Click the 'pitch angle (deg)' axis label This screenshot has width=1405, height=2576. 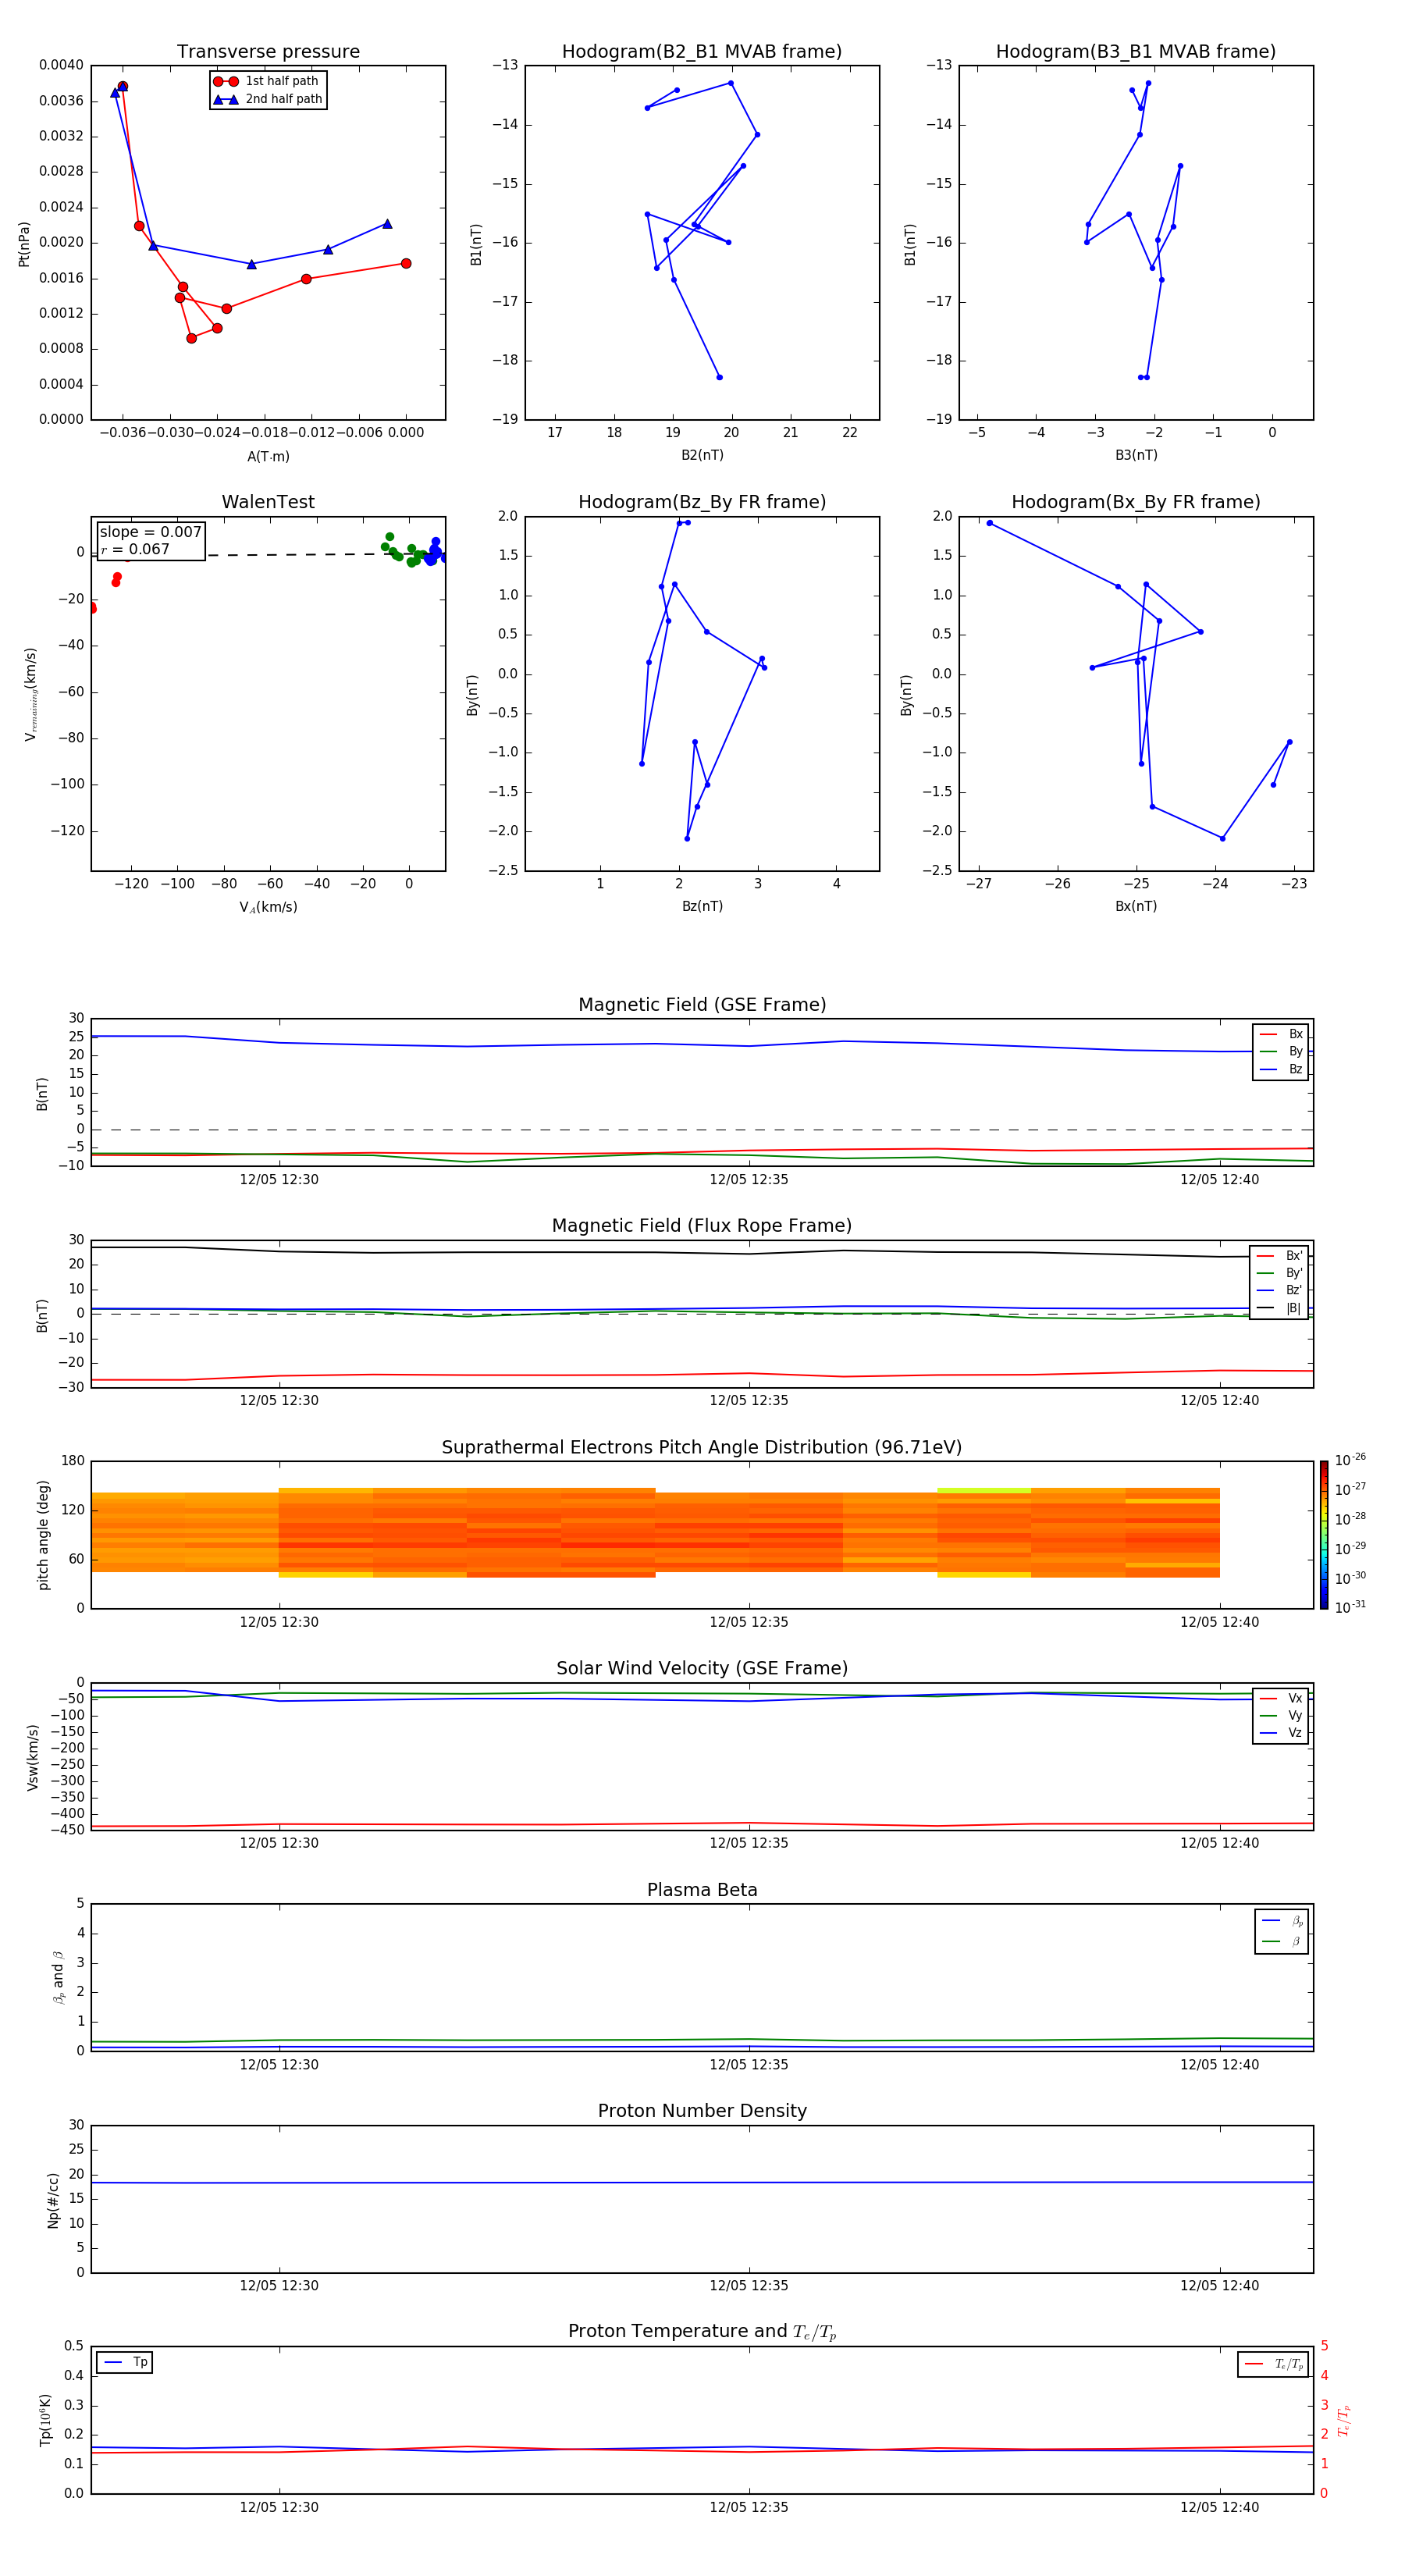tap(43, 1535)
